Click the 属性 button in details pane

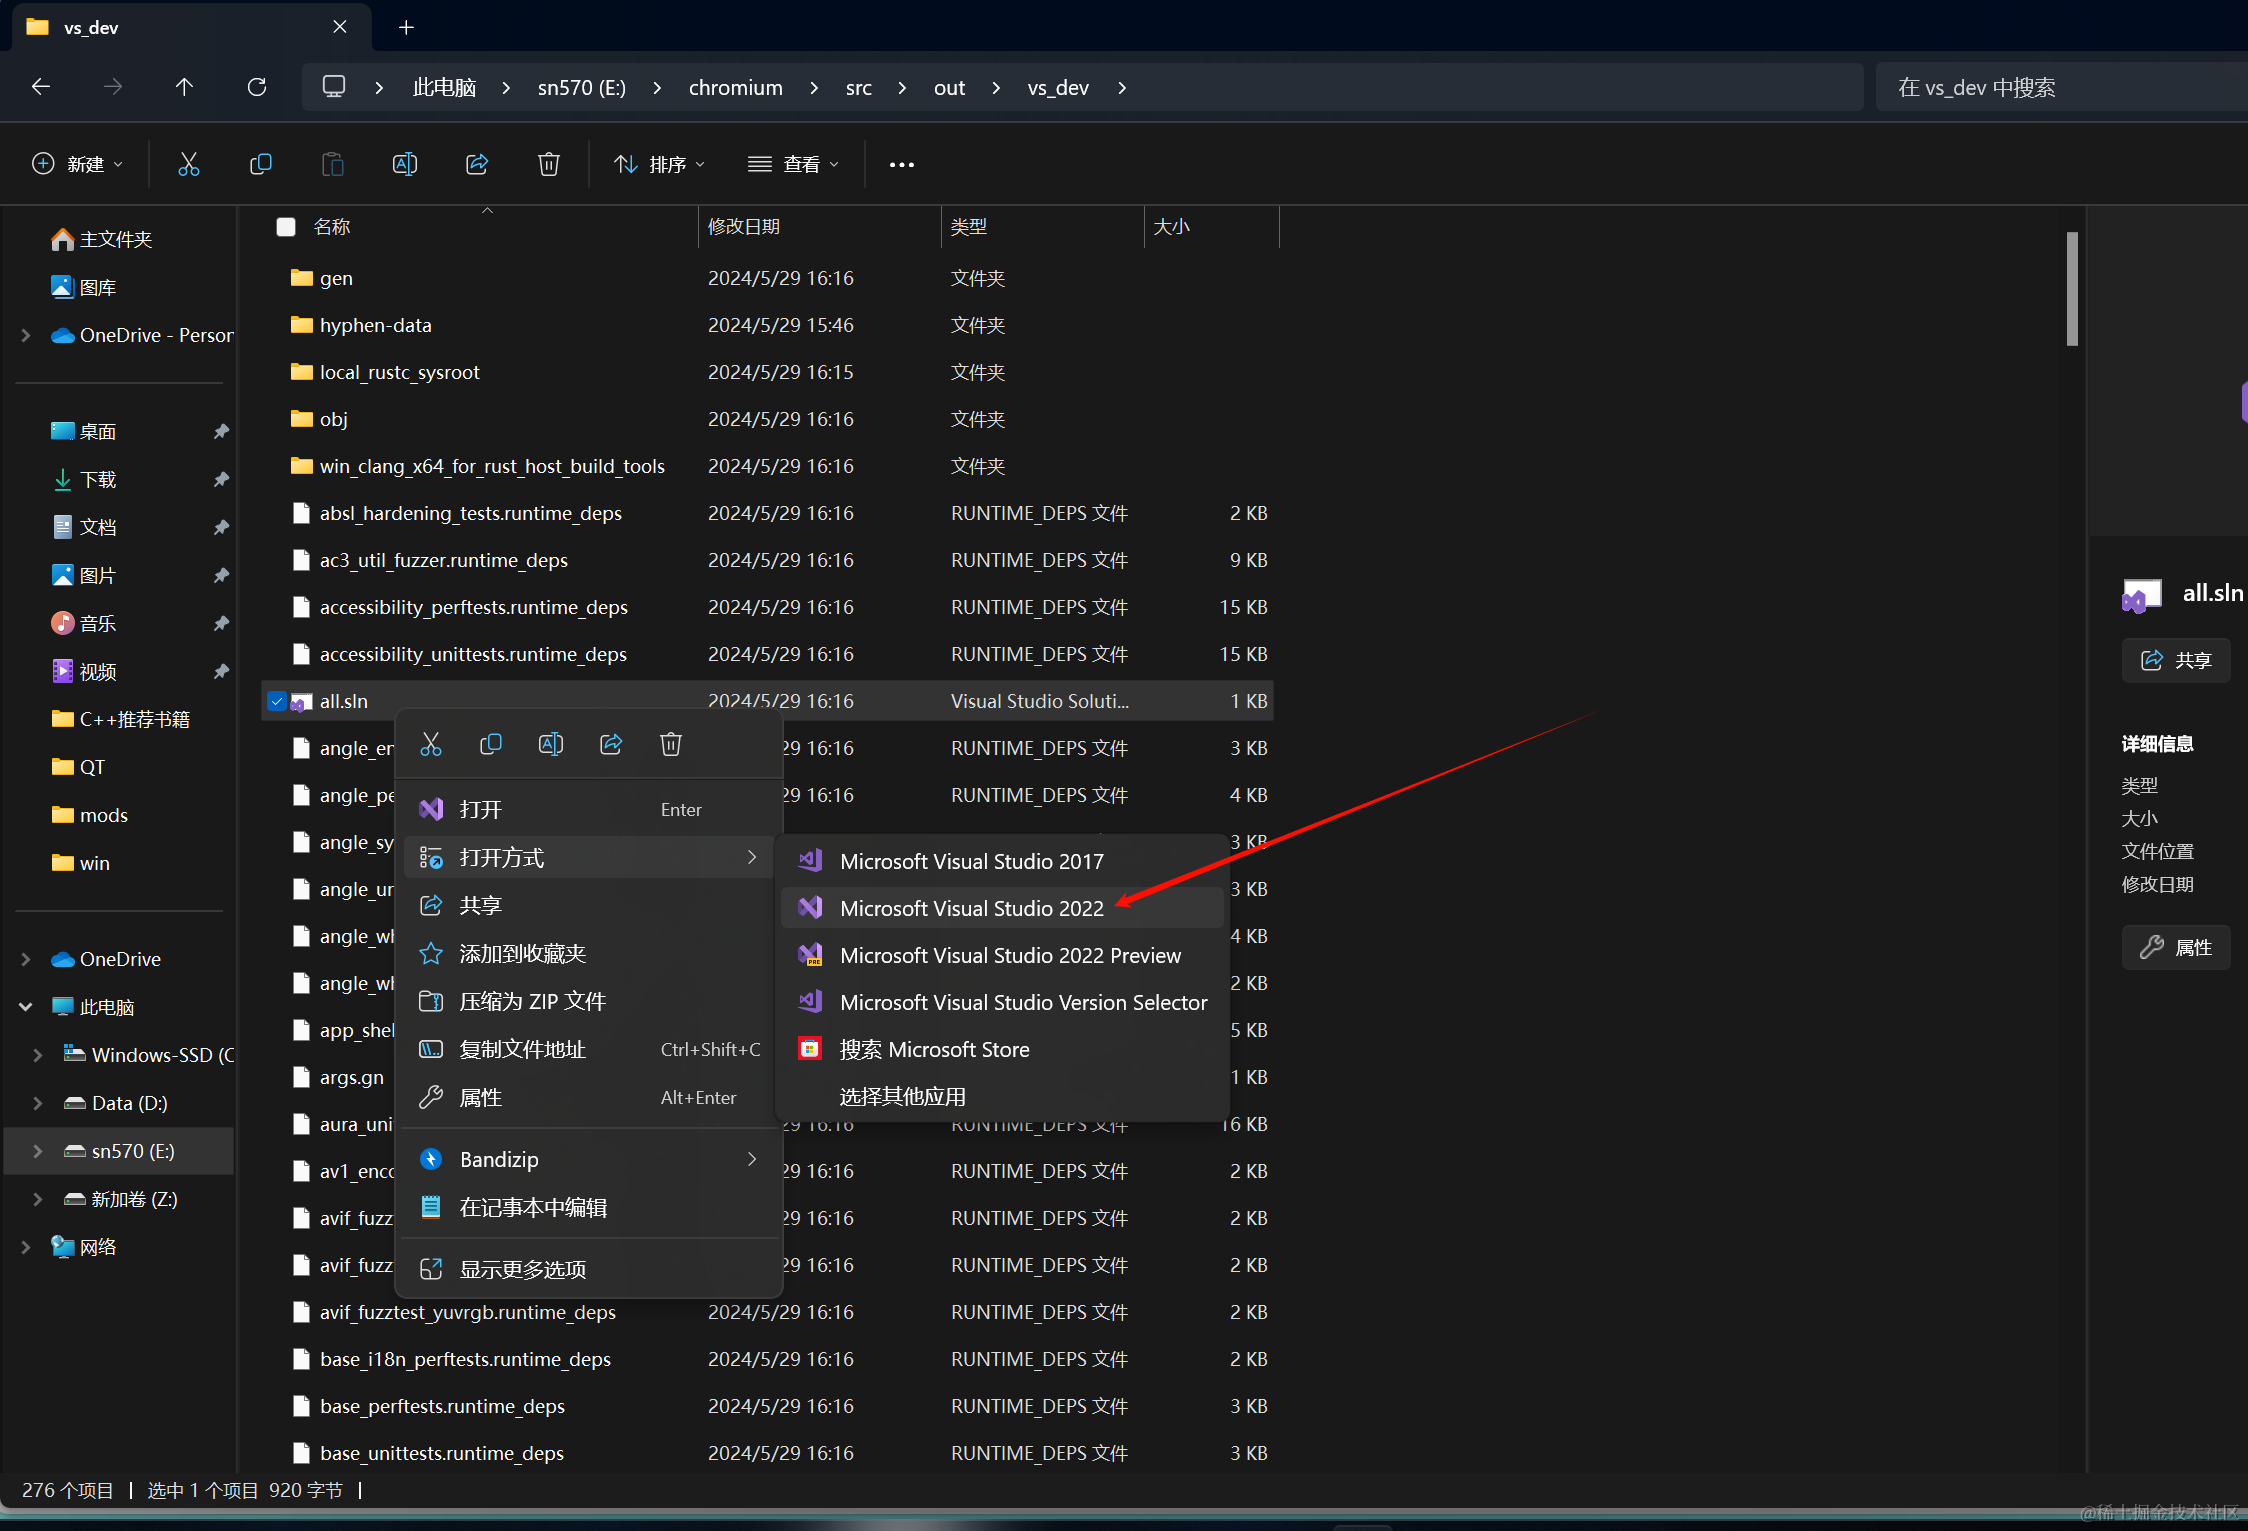tap(2175, 947)
